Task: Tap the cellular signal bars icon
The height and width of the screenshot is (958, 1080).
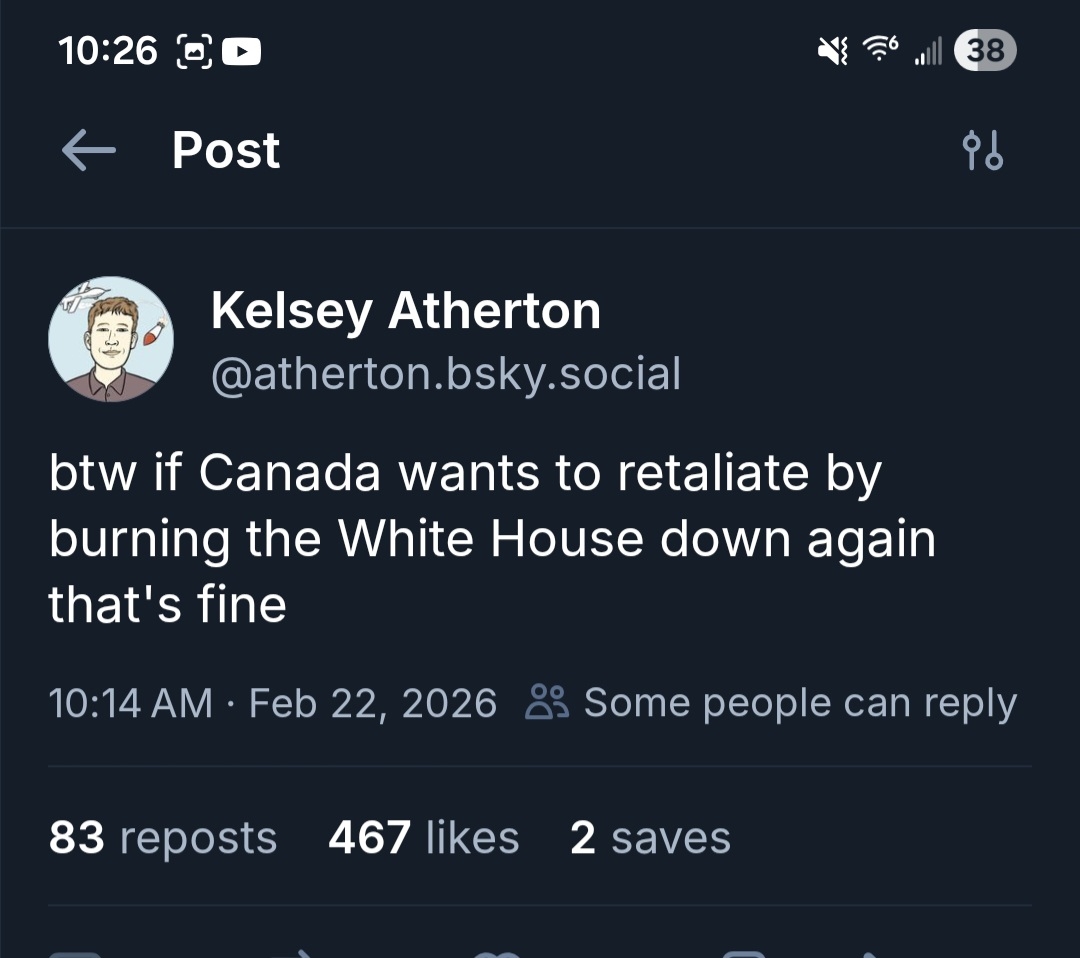Action: 929,50
